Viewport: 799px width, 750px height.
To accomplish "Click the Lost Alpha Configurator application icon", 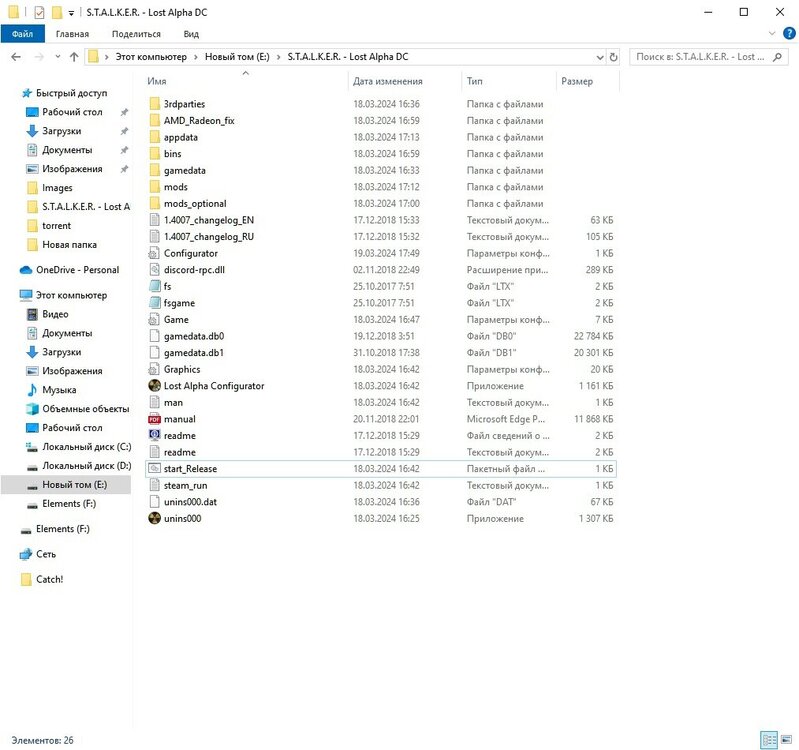I will pos(154,386).
